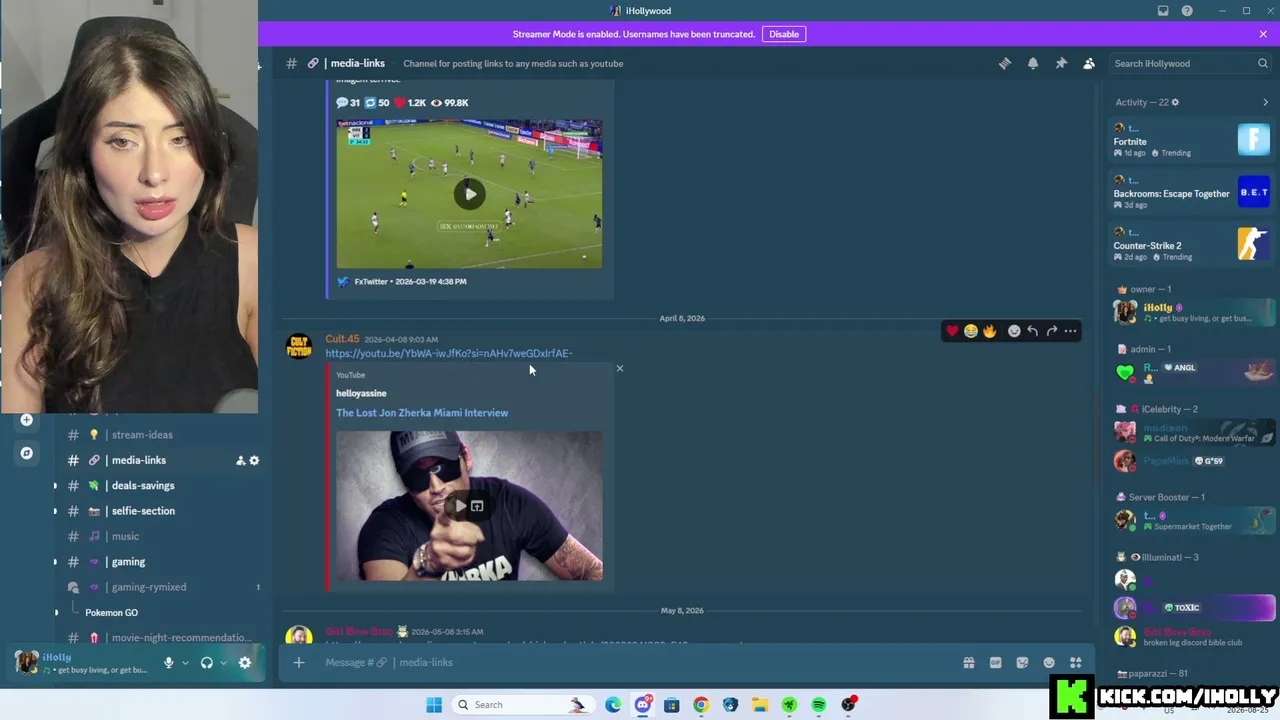
Task: Open the Add Reaction emoji picker
Action: click(1014, 331)
